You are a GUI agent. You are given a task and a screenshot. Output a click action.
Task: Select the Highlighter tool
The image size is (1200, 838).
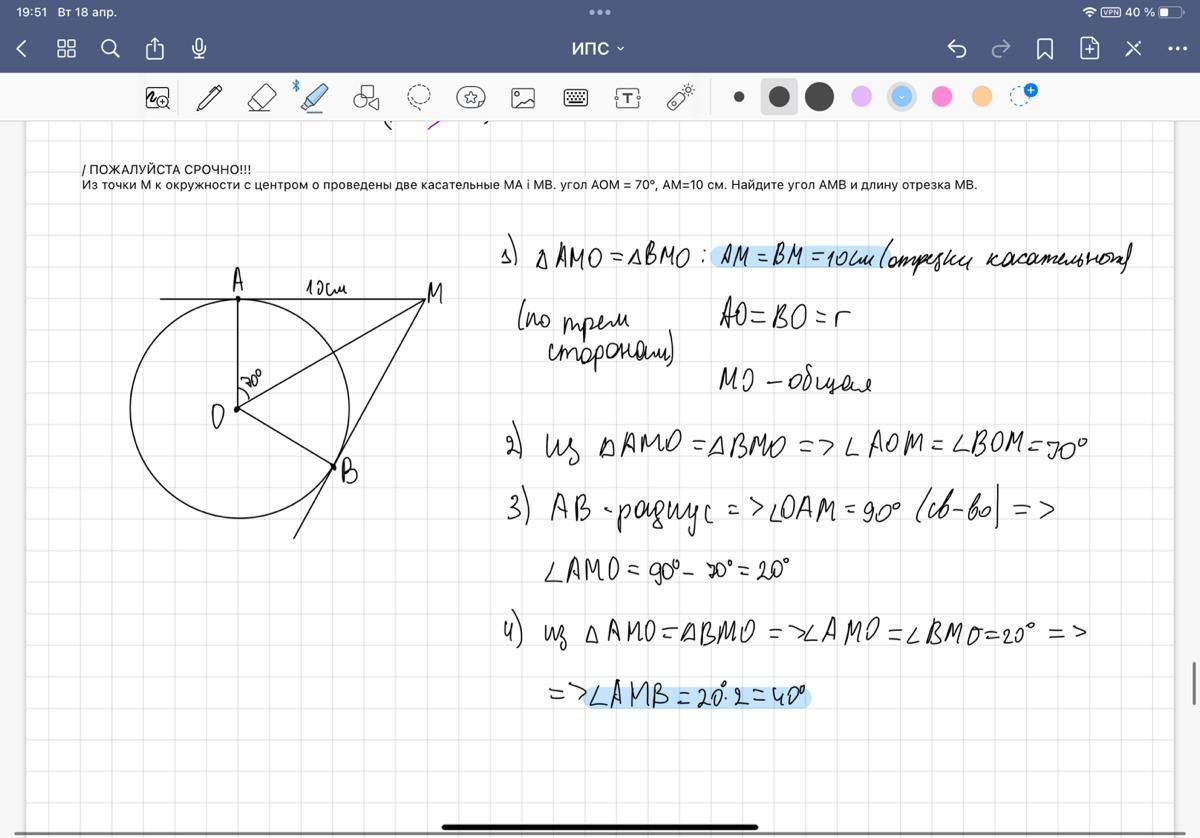click(x=314, y=97)
